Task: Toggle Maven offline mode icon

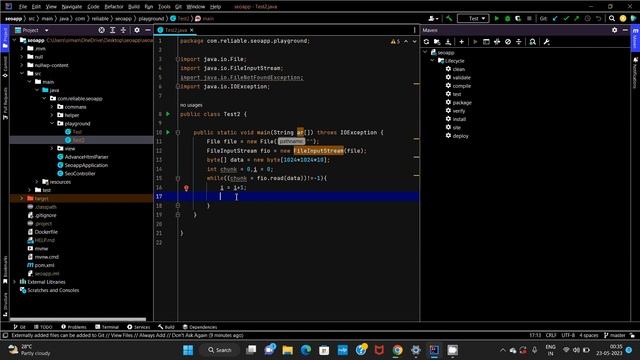Action: point(497,42)
